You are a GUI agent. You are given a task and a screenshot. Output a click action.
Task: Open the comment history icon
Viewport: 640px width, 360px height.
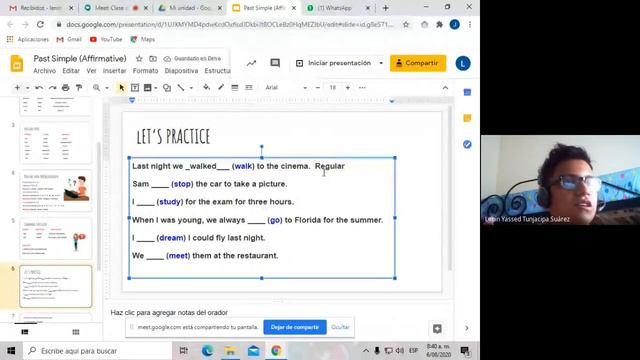point(275,63)
